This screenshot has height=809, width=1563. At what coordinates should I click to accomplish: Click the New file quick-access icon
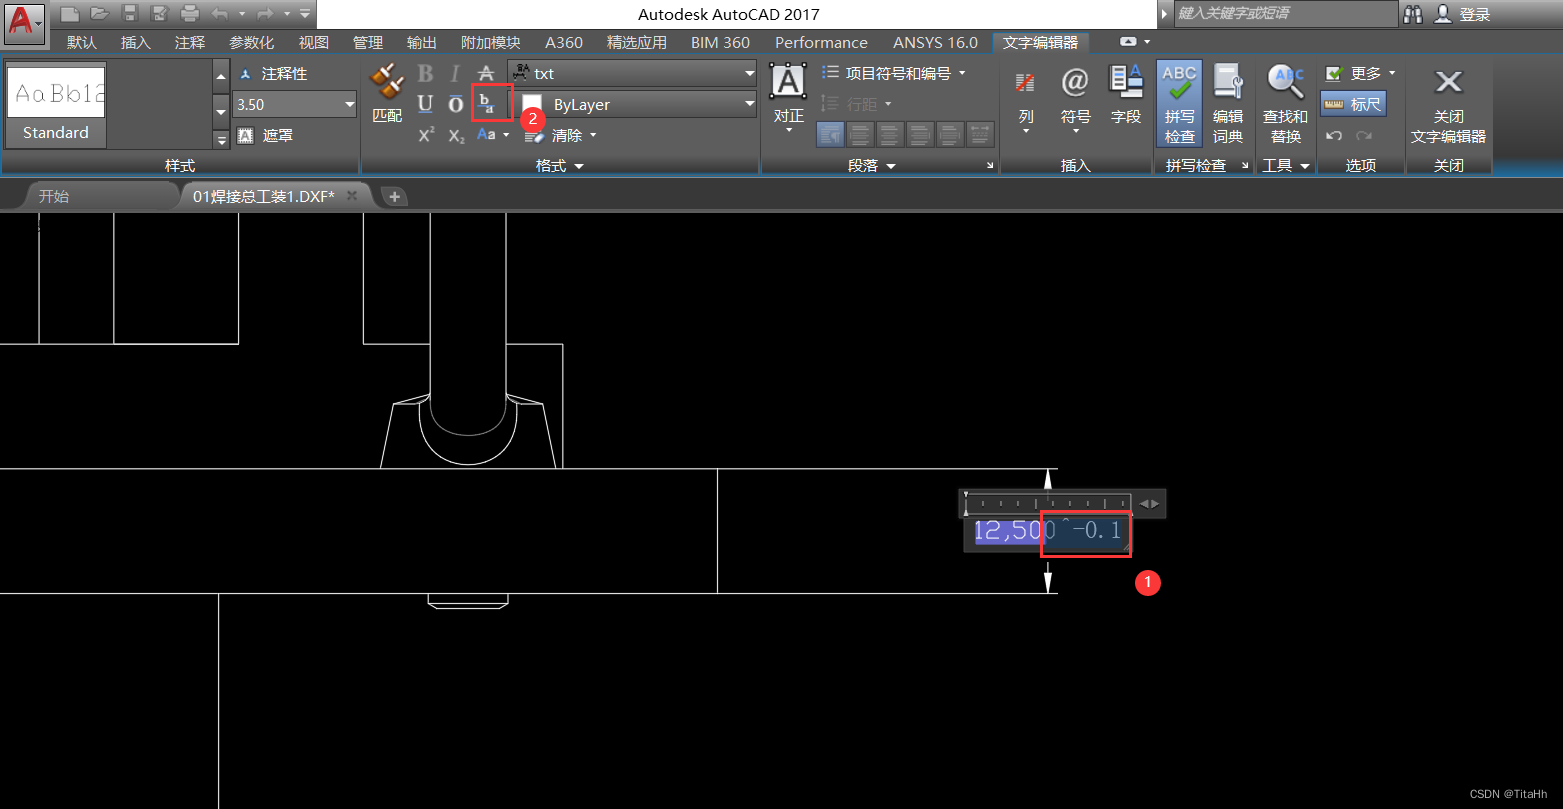click(69, 14)
